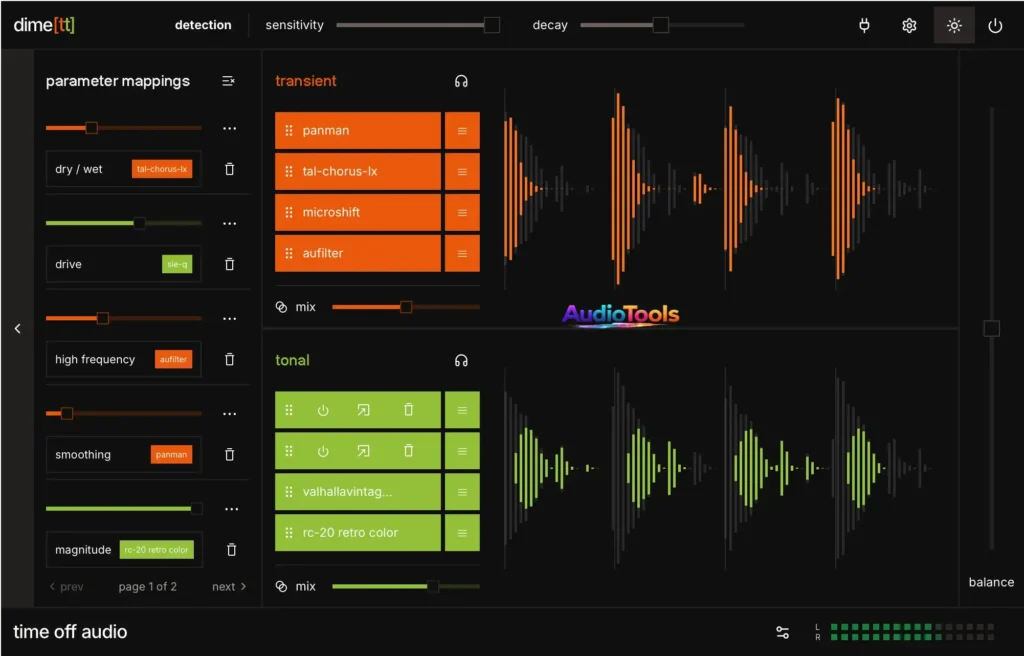Toggle power on the first tonal slot

click(321, 409)
